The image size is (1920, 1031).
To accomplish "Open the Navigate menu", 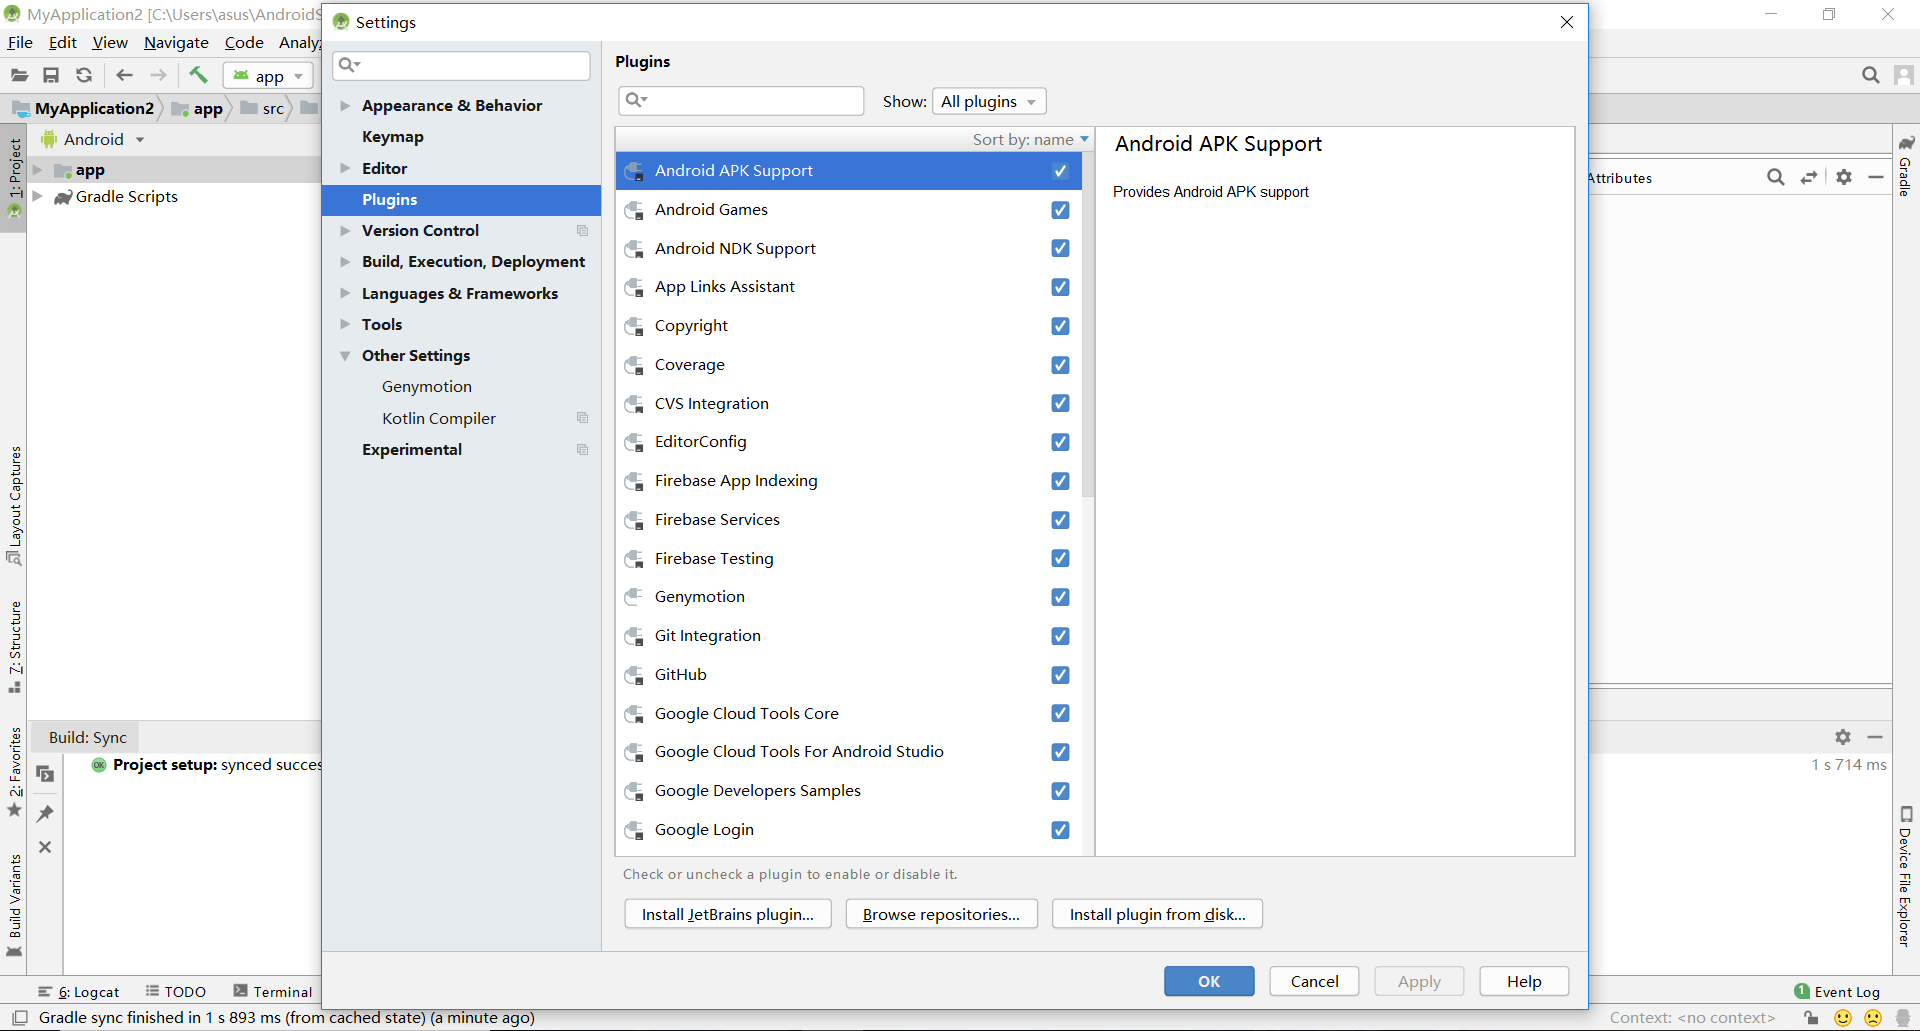I will pos(176,42).
